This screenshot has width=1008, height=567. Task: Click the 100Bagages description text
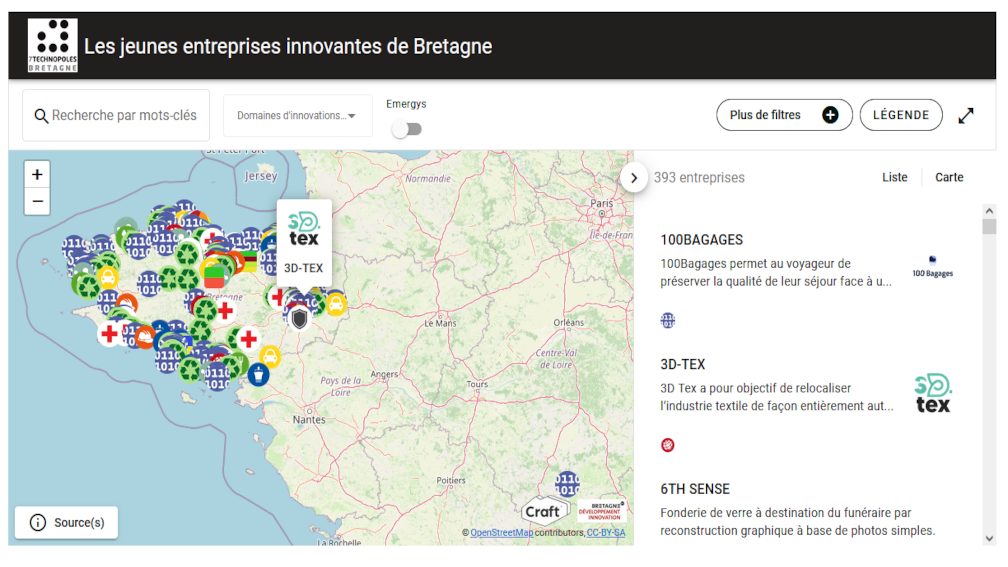click(776, 273)
